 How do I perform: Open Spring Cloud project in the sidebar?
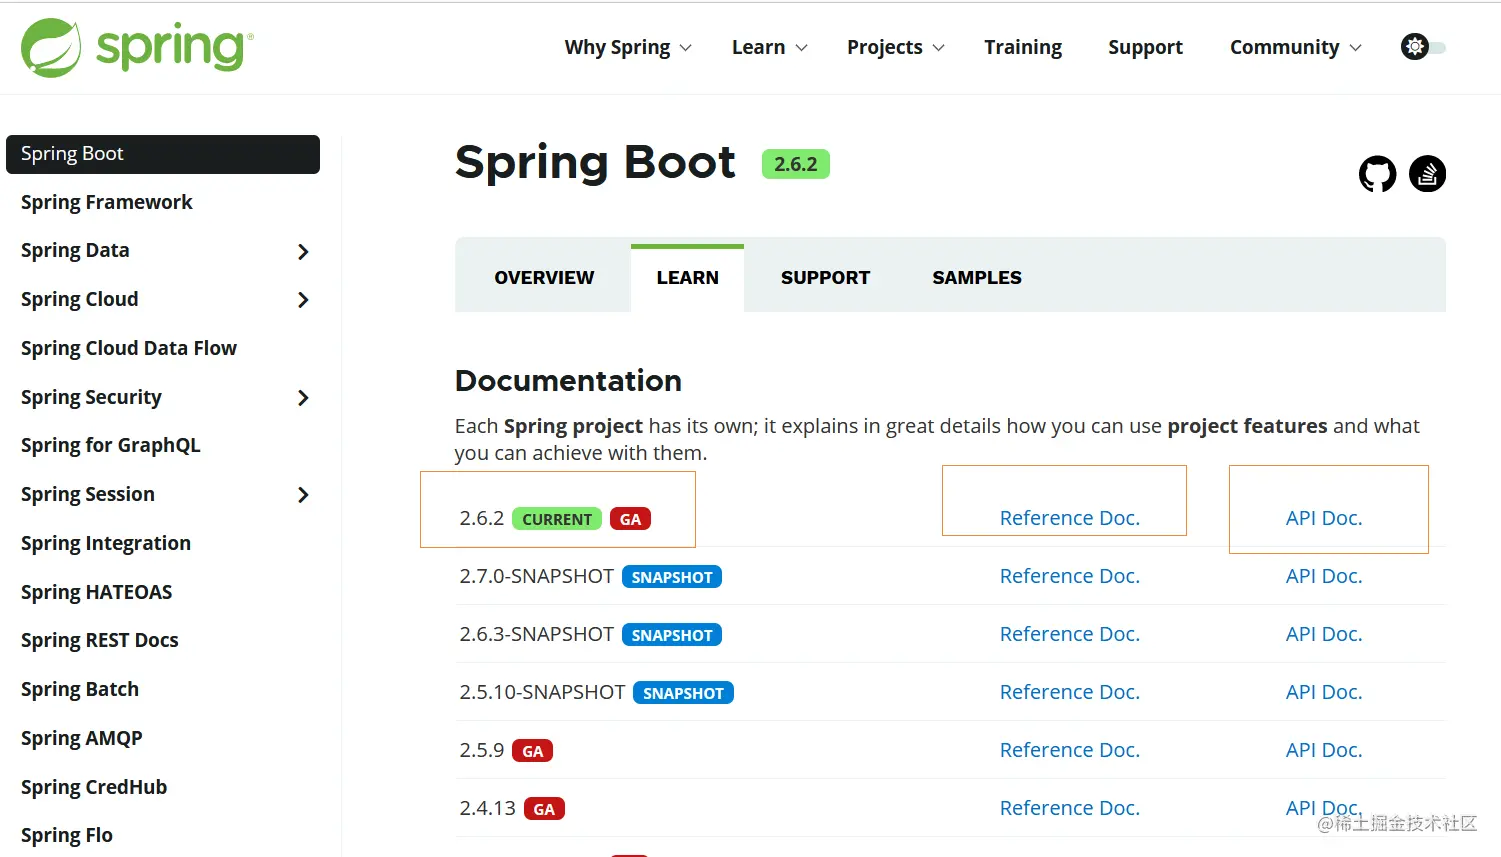[80, 300]
